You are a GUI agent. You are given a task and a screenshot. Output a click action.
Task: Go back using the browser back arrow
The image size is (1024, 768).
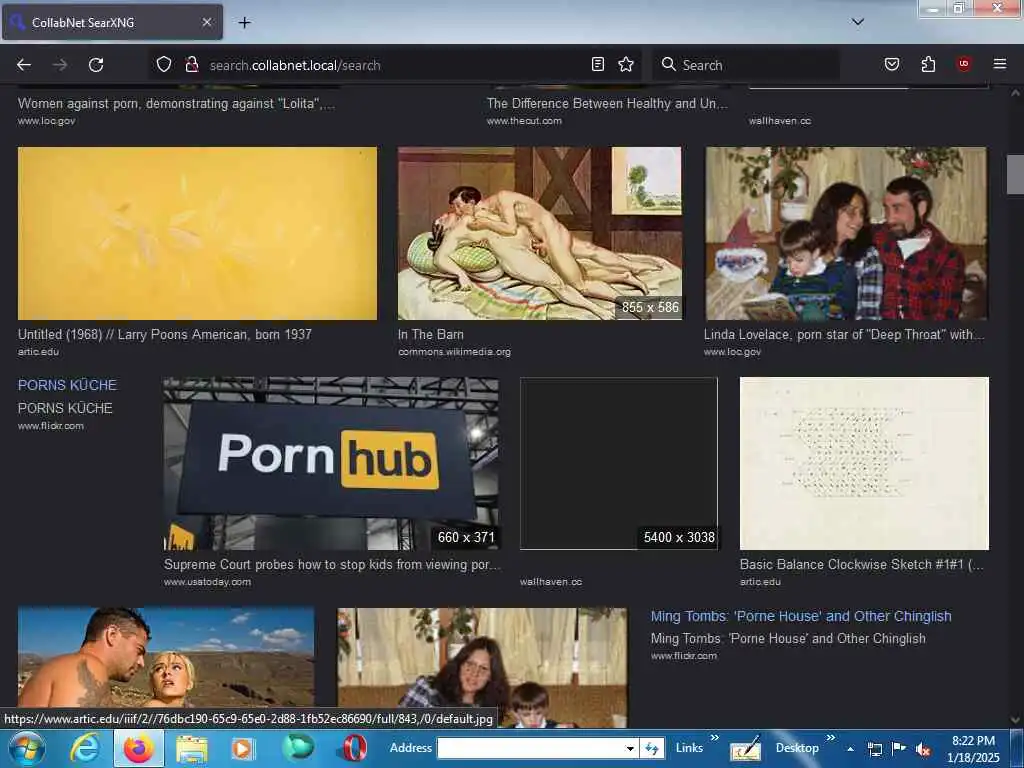click(x=24, y=65)
